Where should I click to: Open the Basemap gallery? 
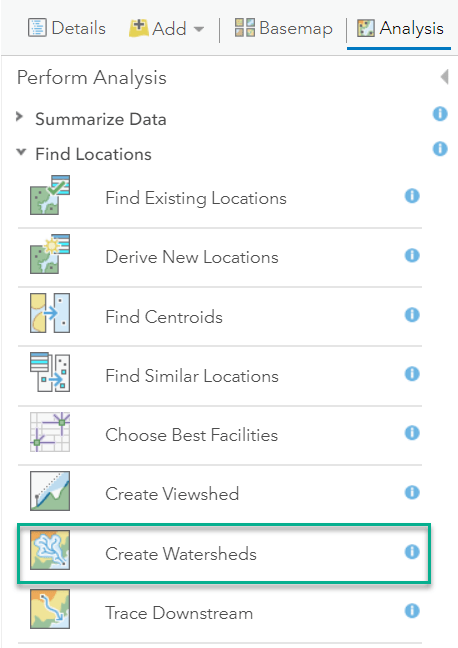point(284,28)
